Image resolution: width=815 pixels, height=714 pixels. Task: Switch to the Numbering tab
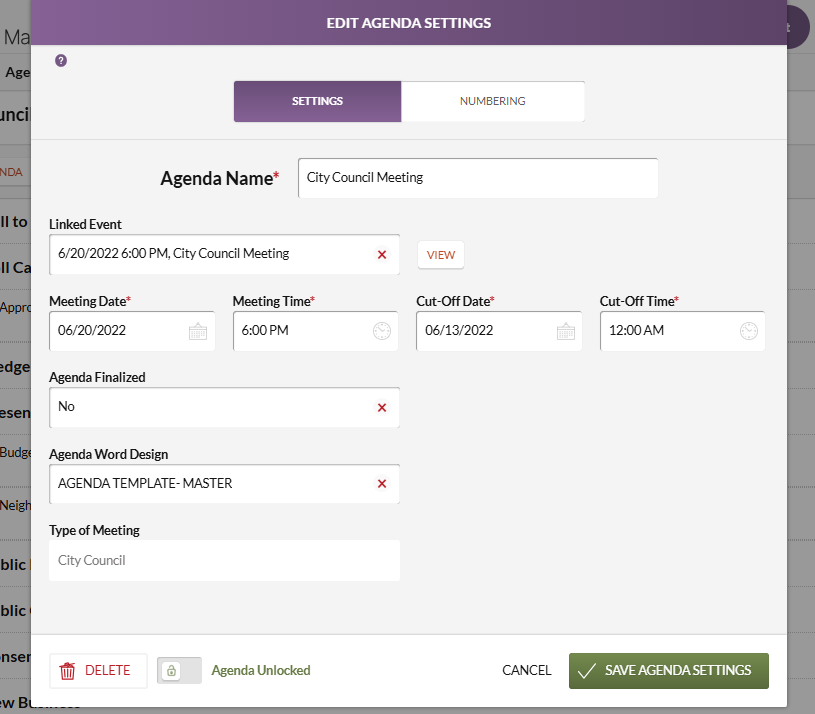click(493, 101)
